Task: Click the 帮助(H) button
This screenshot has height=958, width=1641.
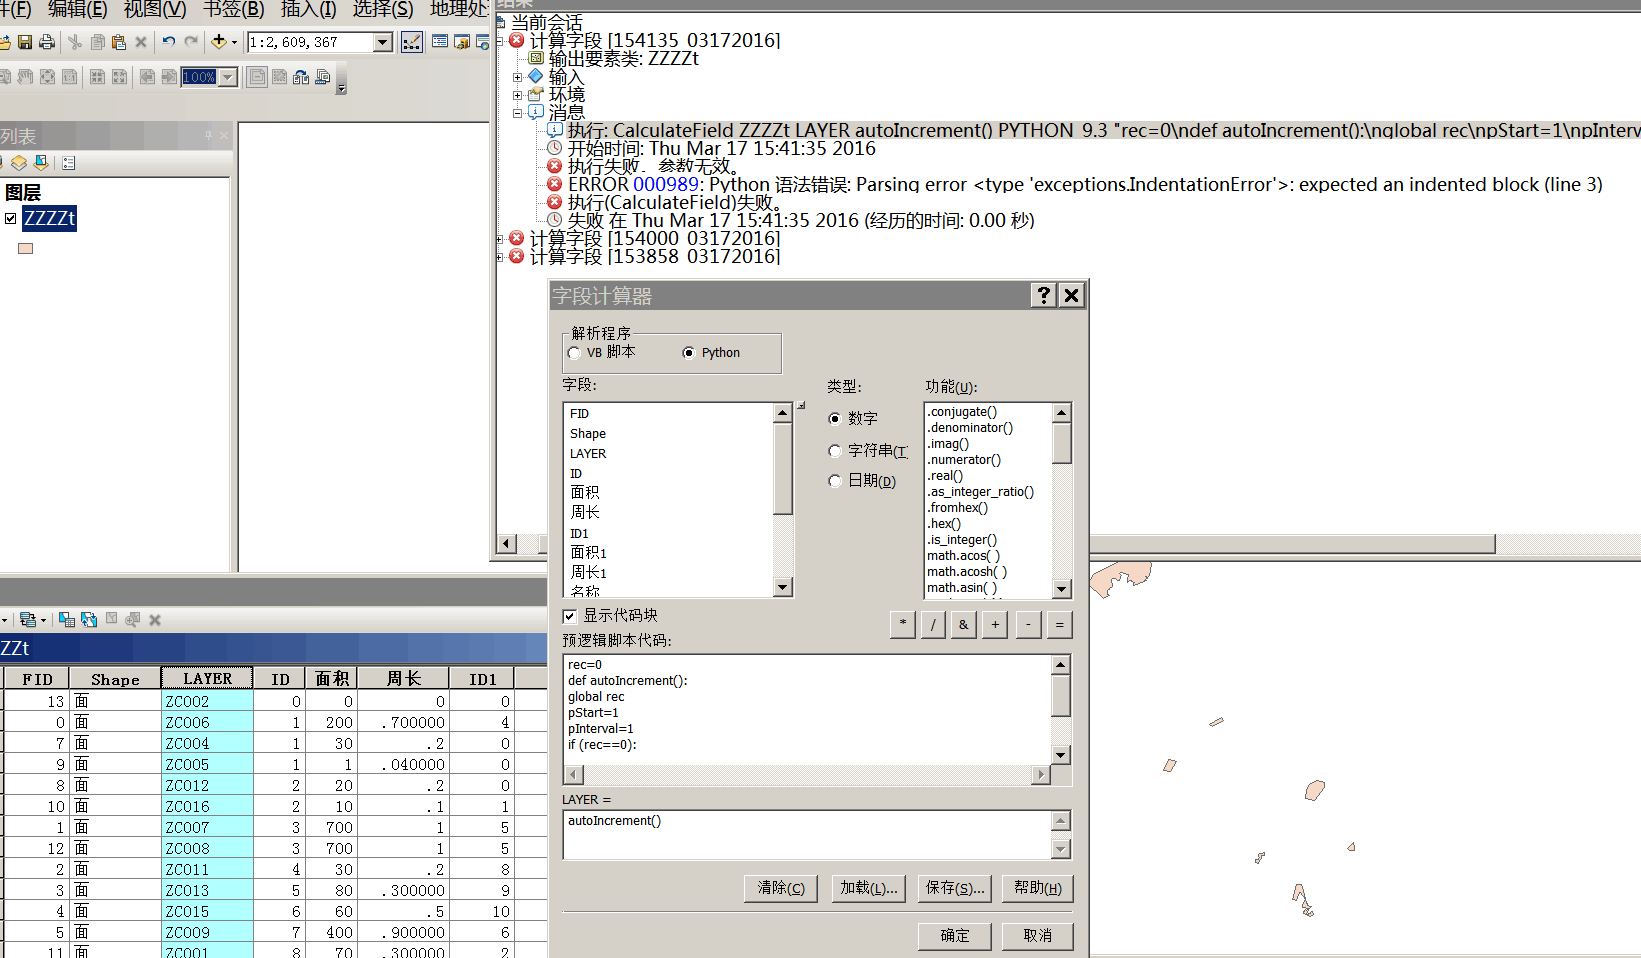Action: pyautogui.click(x=1038, y=888)
